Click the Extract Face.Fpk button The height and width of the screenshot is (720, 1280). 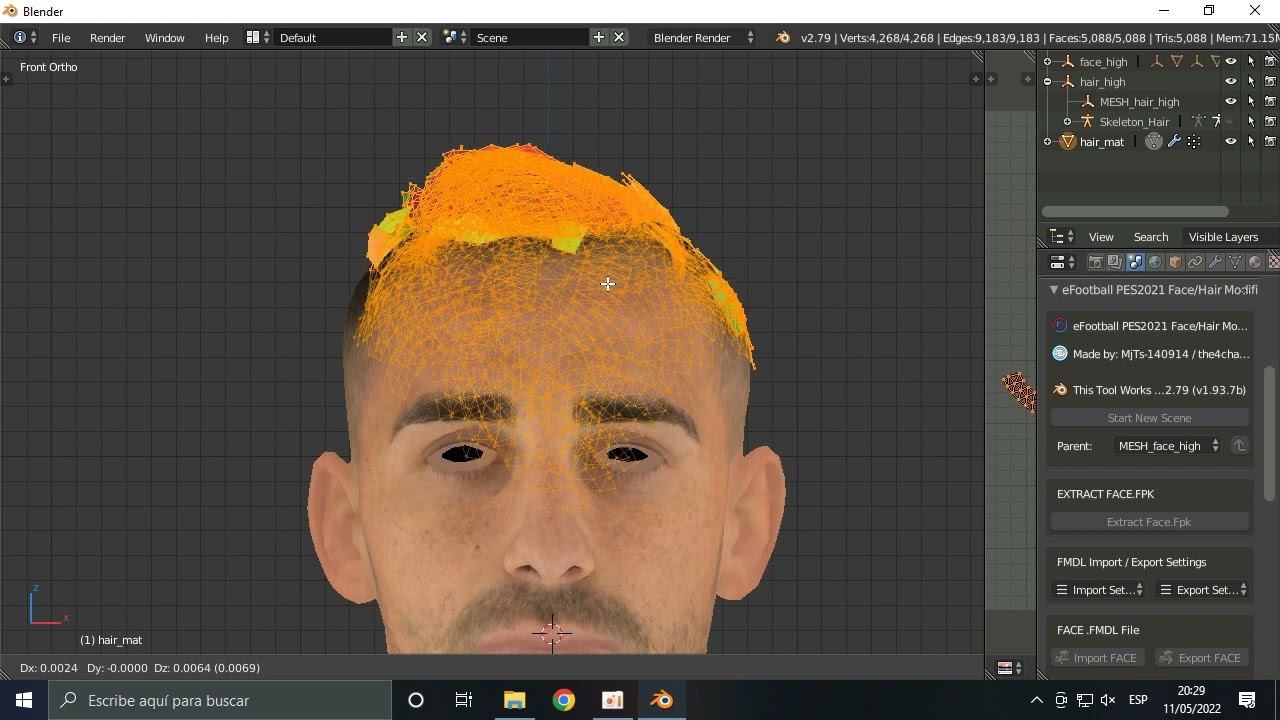pyautogui.click(x=1149, y=522)
